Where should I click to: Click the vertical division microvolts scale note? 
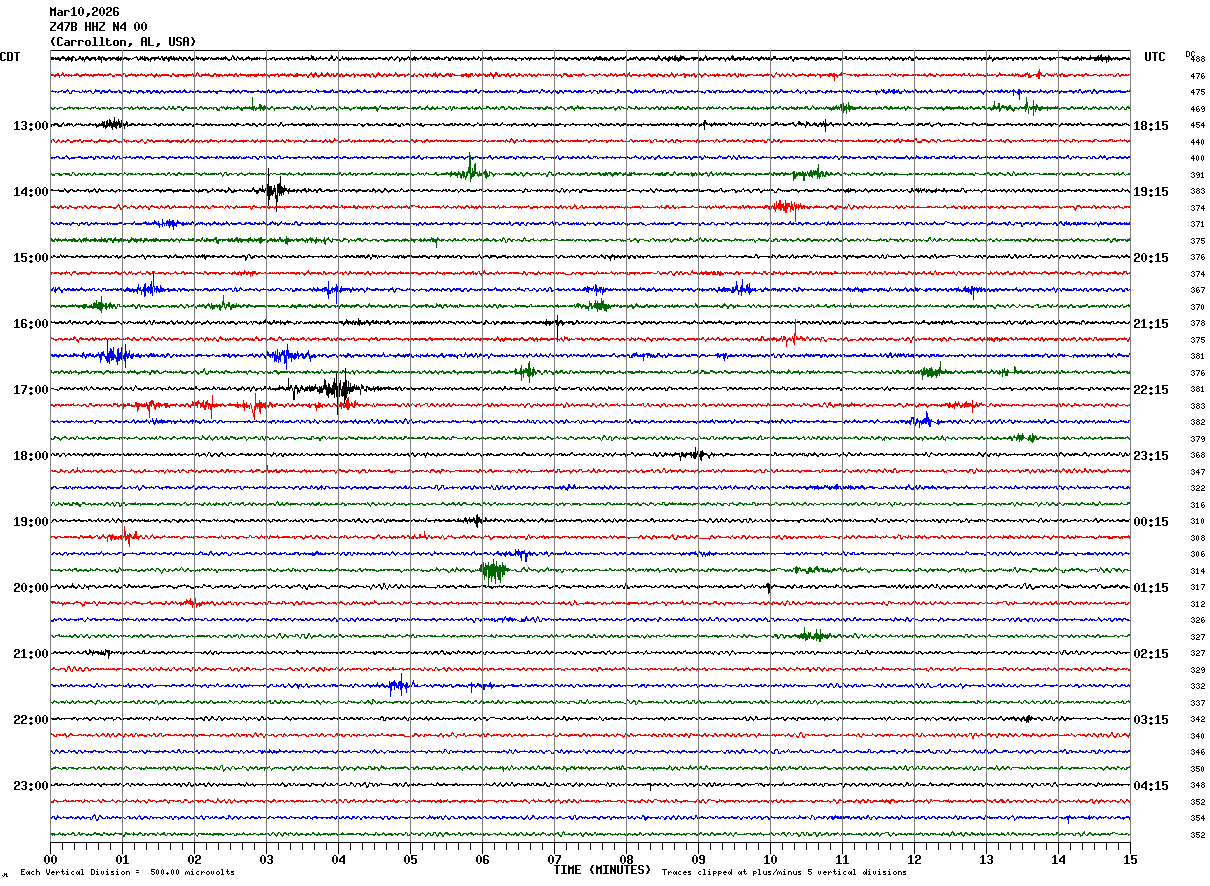(127, 873)
